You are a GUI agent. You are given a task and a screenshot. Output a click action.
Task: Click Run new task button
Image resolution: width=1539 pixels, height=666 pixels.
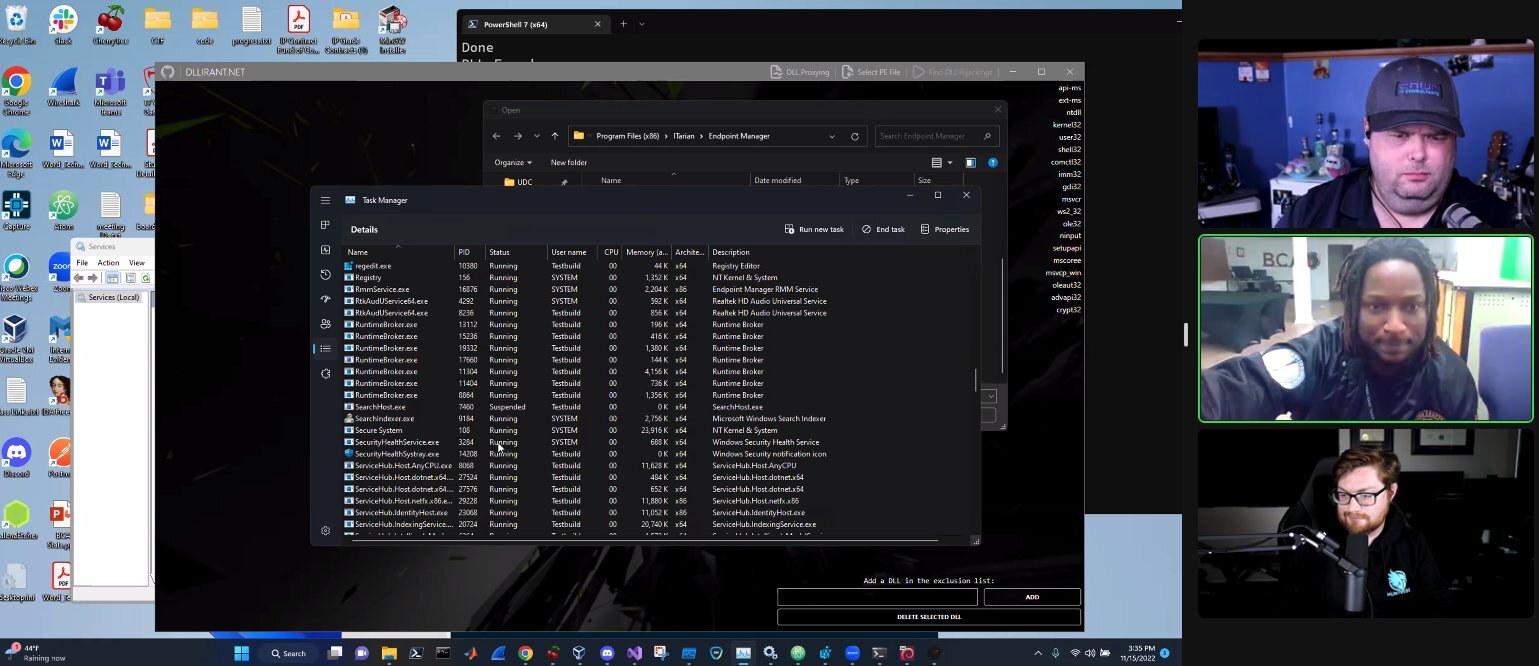[814, 229]
